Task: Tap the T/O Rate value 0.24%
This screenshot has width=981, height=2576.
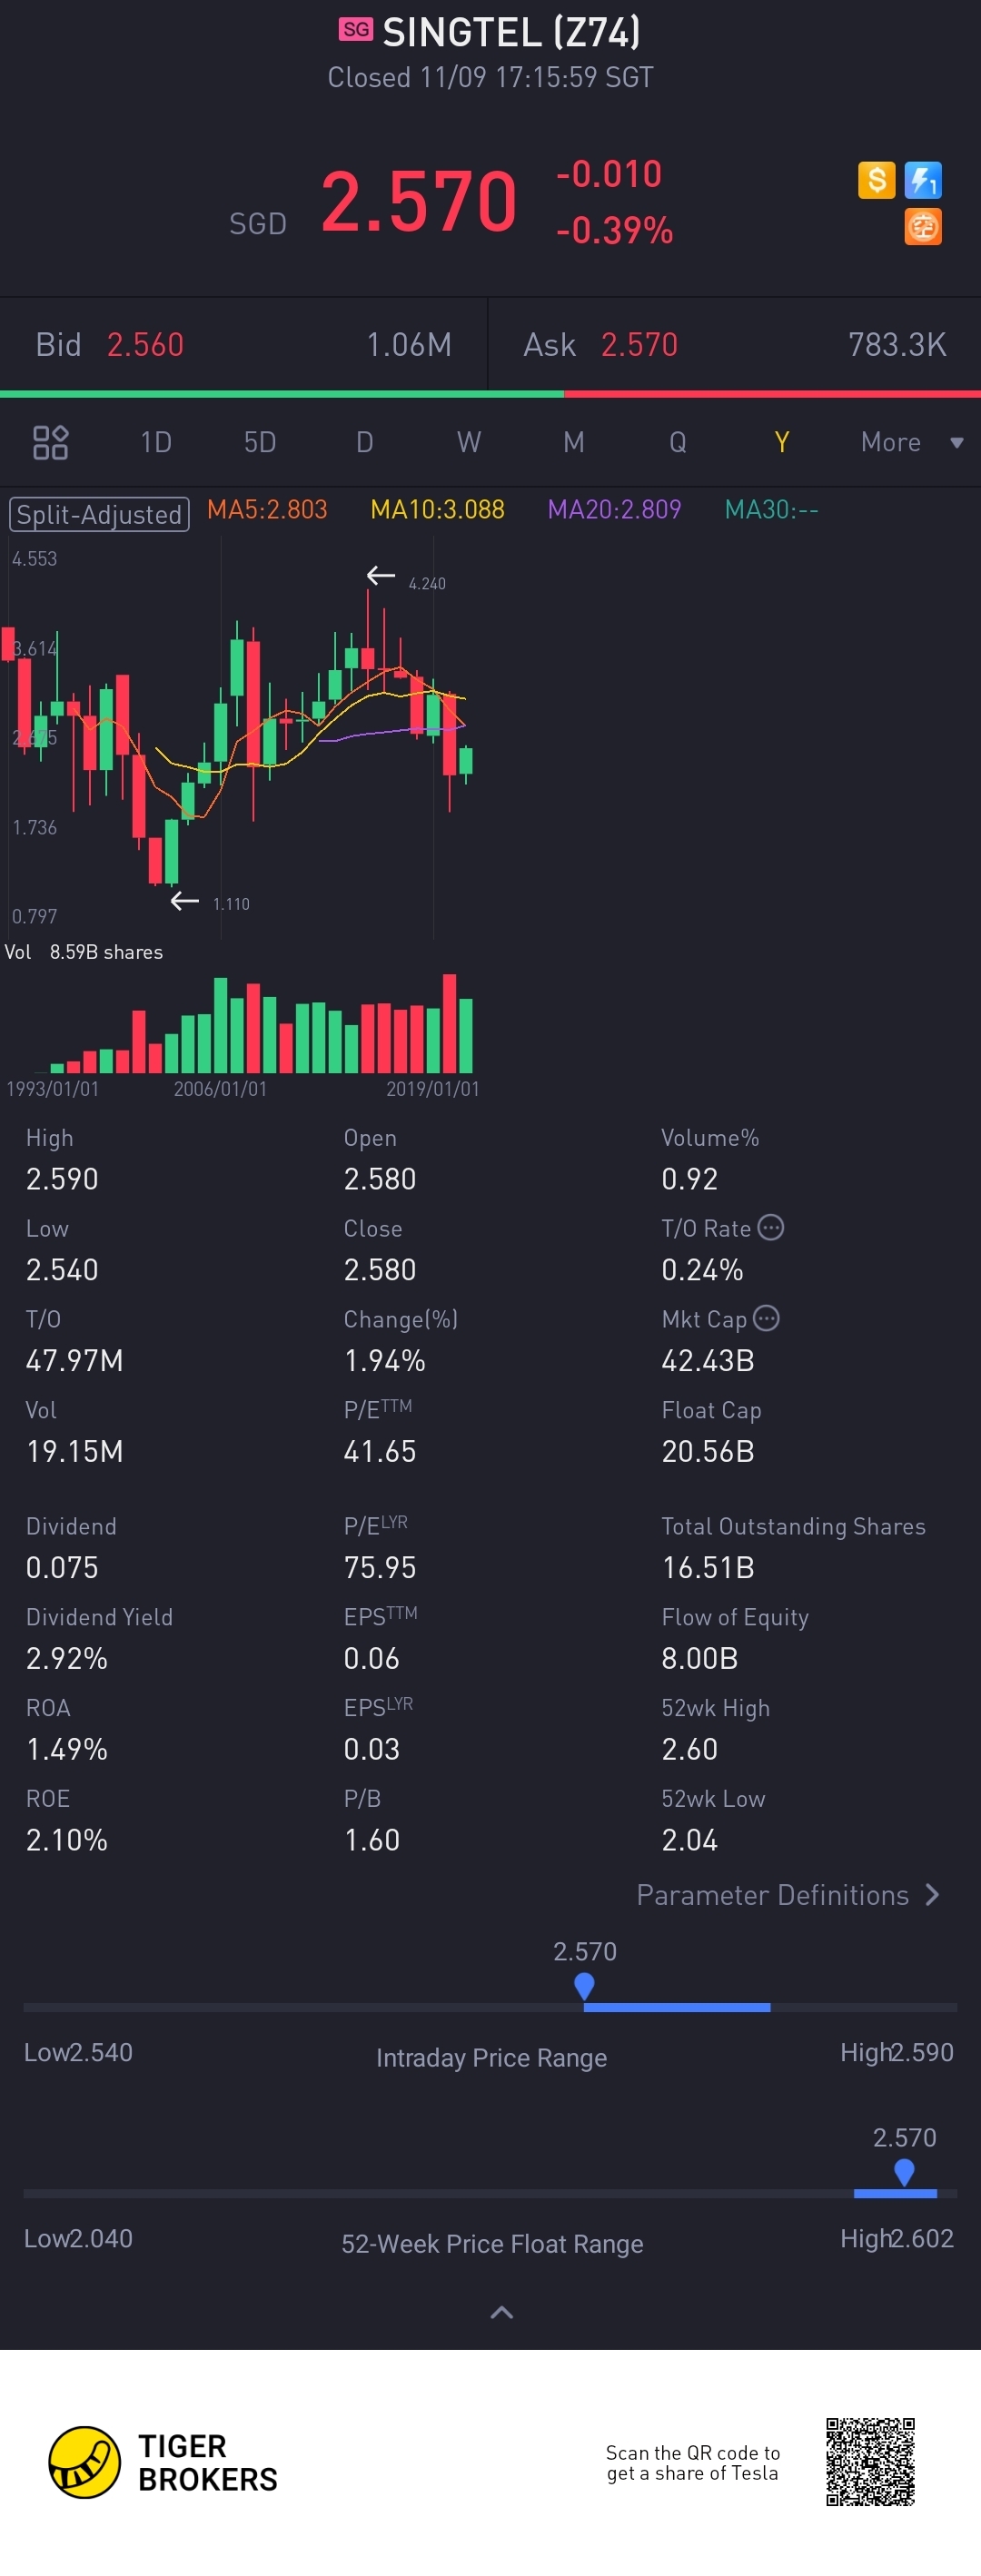Action: point(702,1270)
